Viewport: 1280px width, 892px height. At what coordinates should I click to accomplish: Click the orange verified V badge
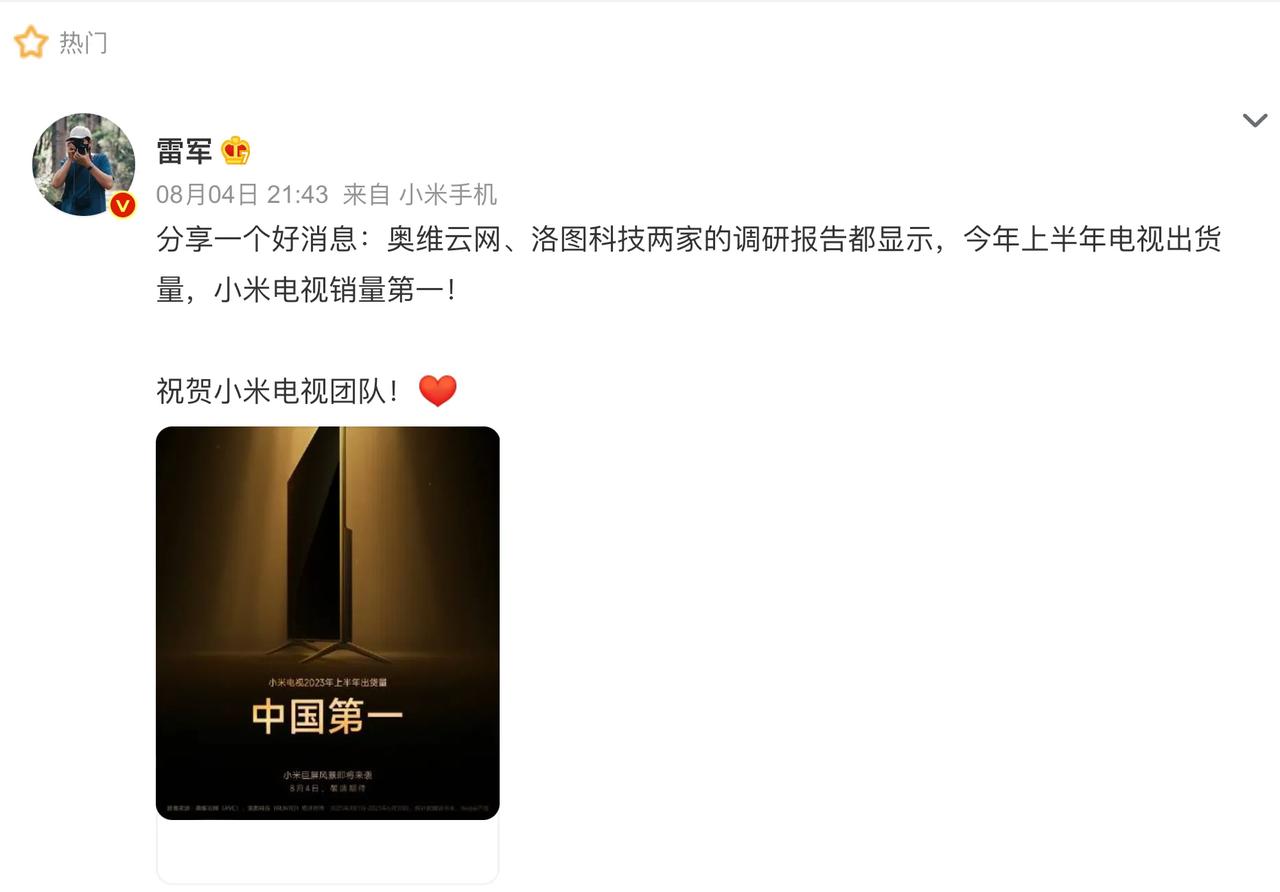(122, 205)
